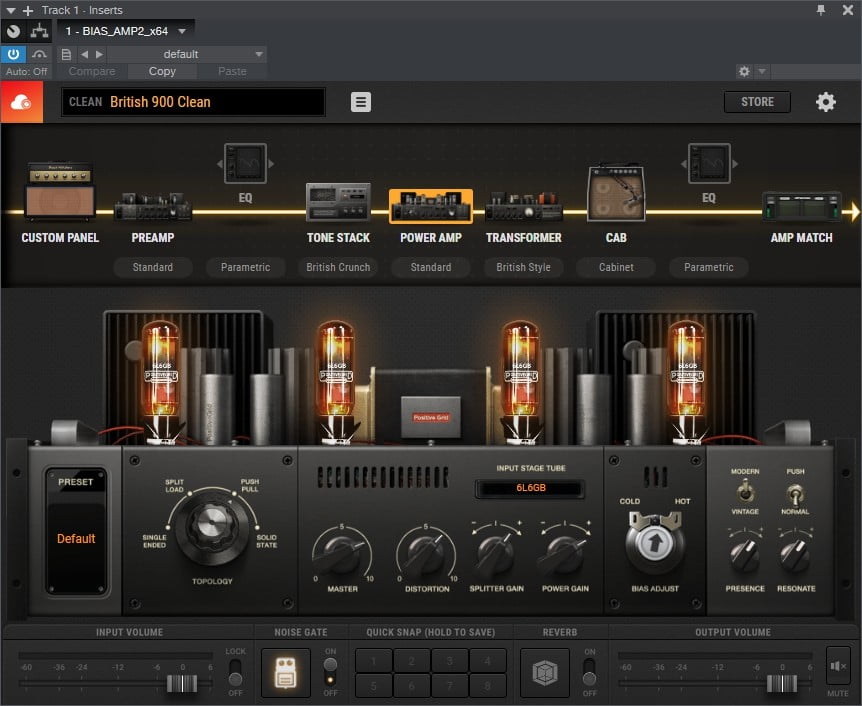Toggle the input volume Lock switch

[x=235, y=672]
